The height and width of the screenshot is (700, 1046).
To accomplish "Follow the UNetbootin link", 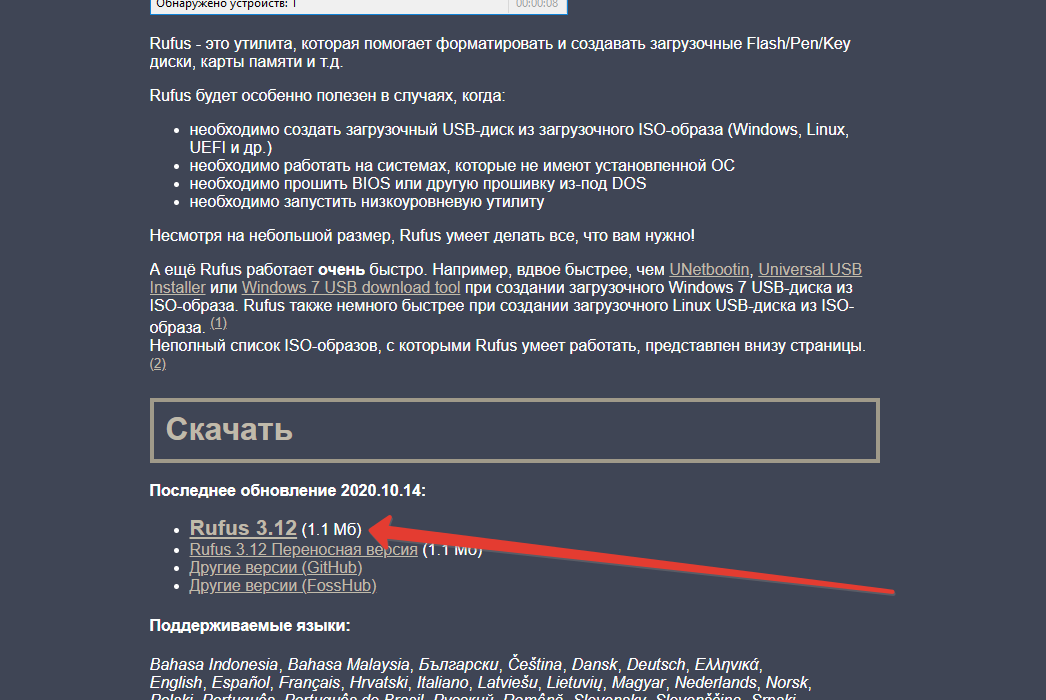I will [x=709, y=270].
